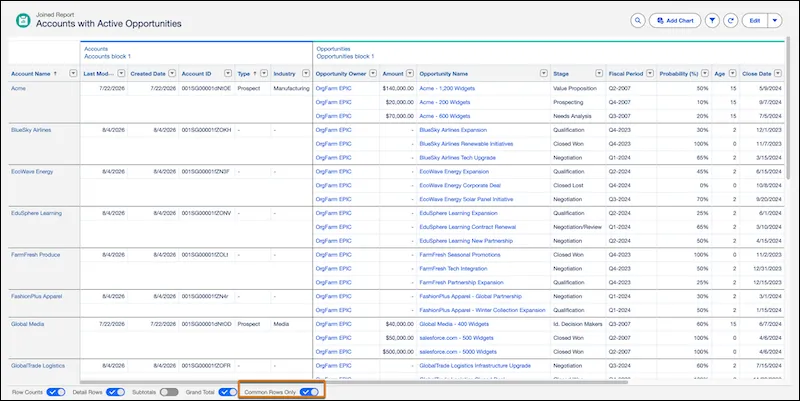Open the filter funnel icon
This screenshot has height=401, width=800.
pyautogui.click(x=712, y=20)
